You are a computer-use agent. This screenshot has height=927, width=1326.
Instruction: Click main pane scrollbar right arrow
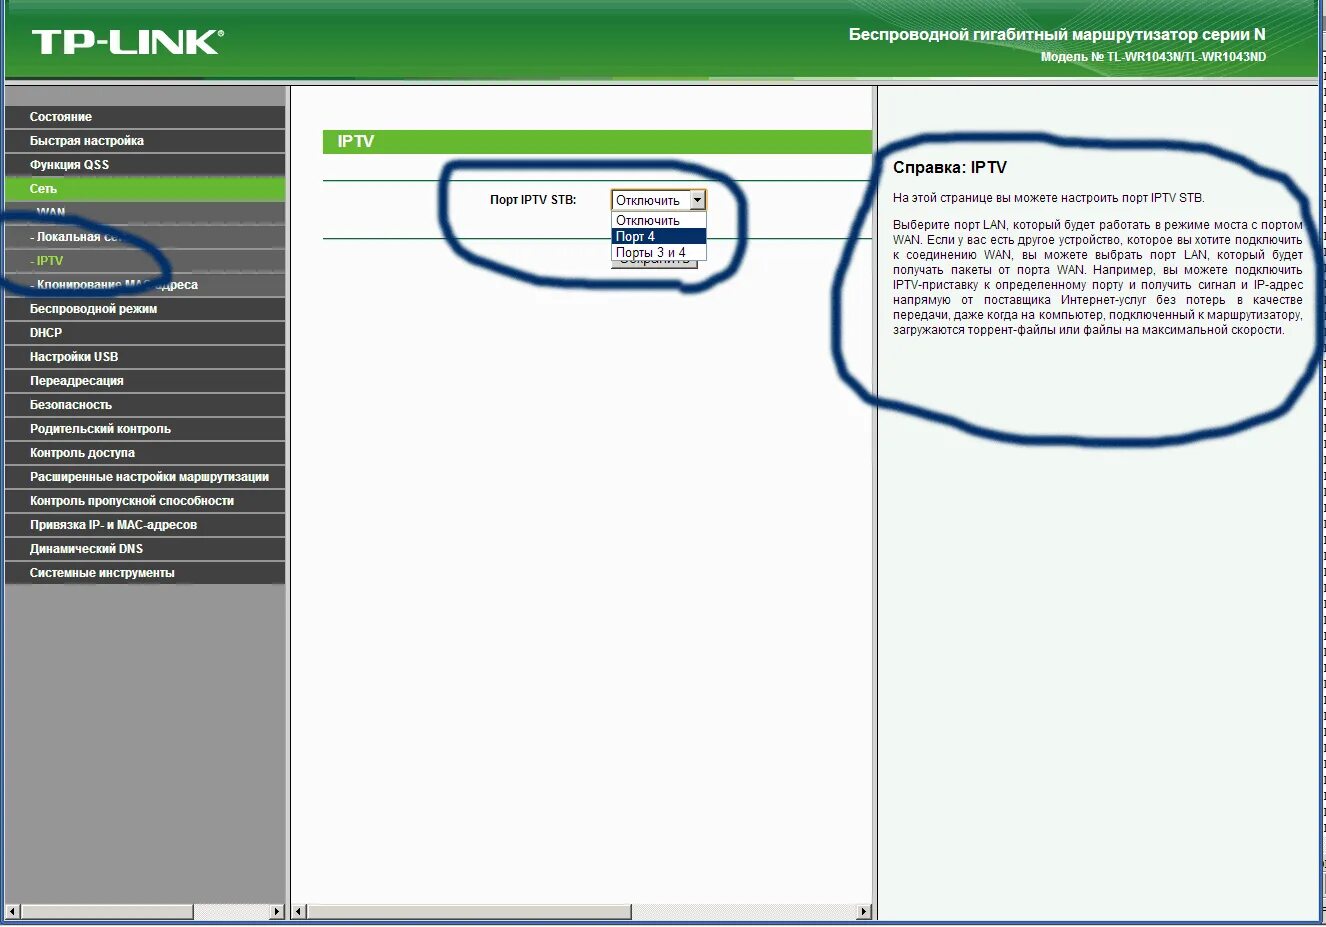865,912
